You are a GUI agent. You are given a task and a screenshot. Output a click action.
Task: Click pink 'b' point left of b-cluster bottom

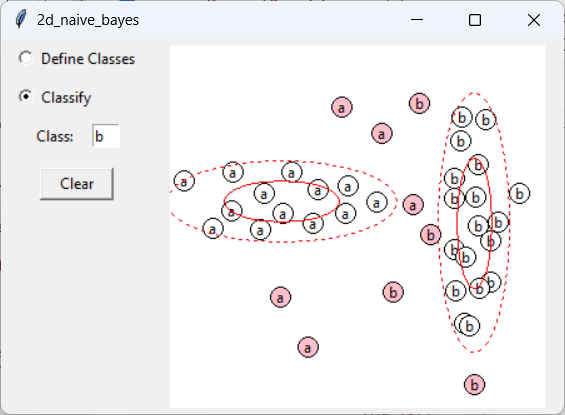[393, 292]
